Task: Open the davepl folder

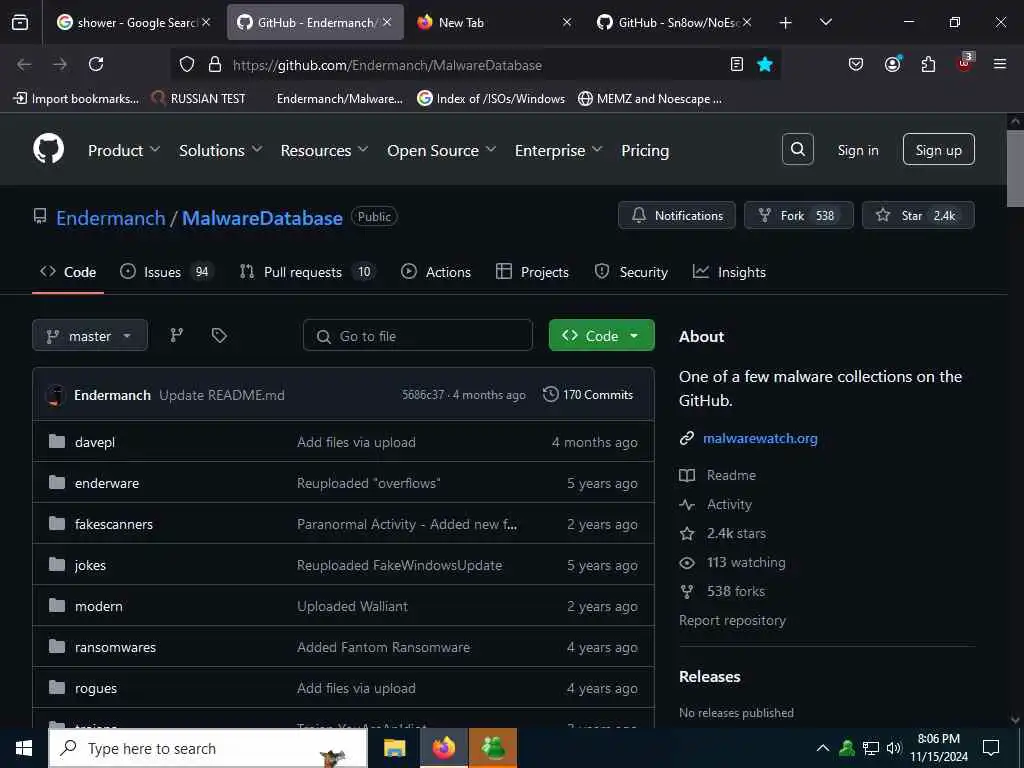Action: pos(95,442)
